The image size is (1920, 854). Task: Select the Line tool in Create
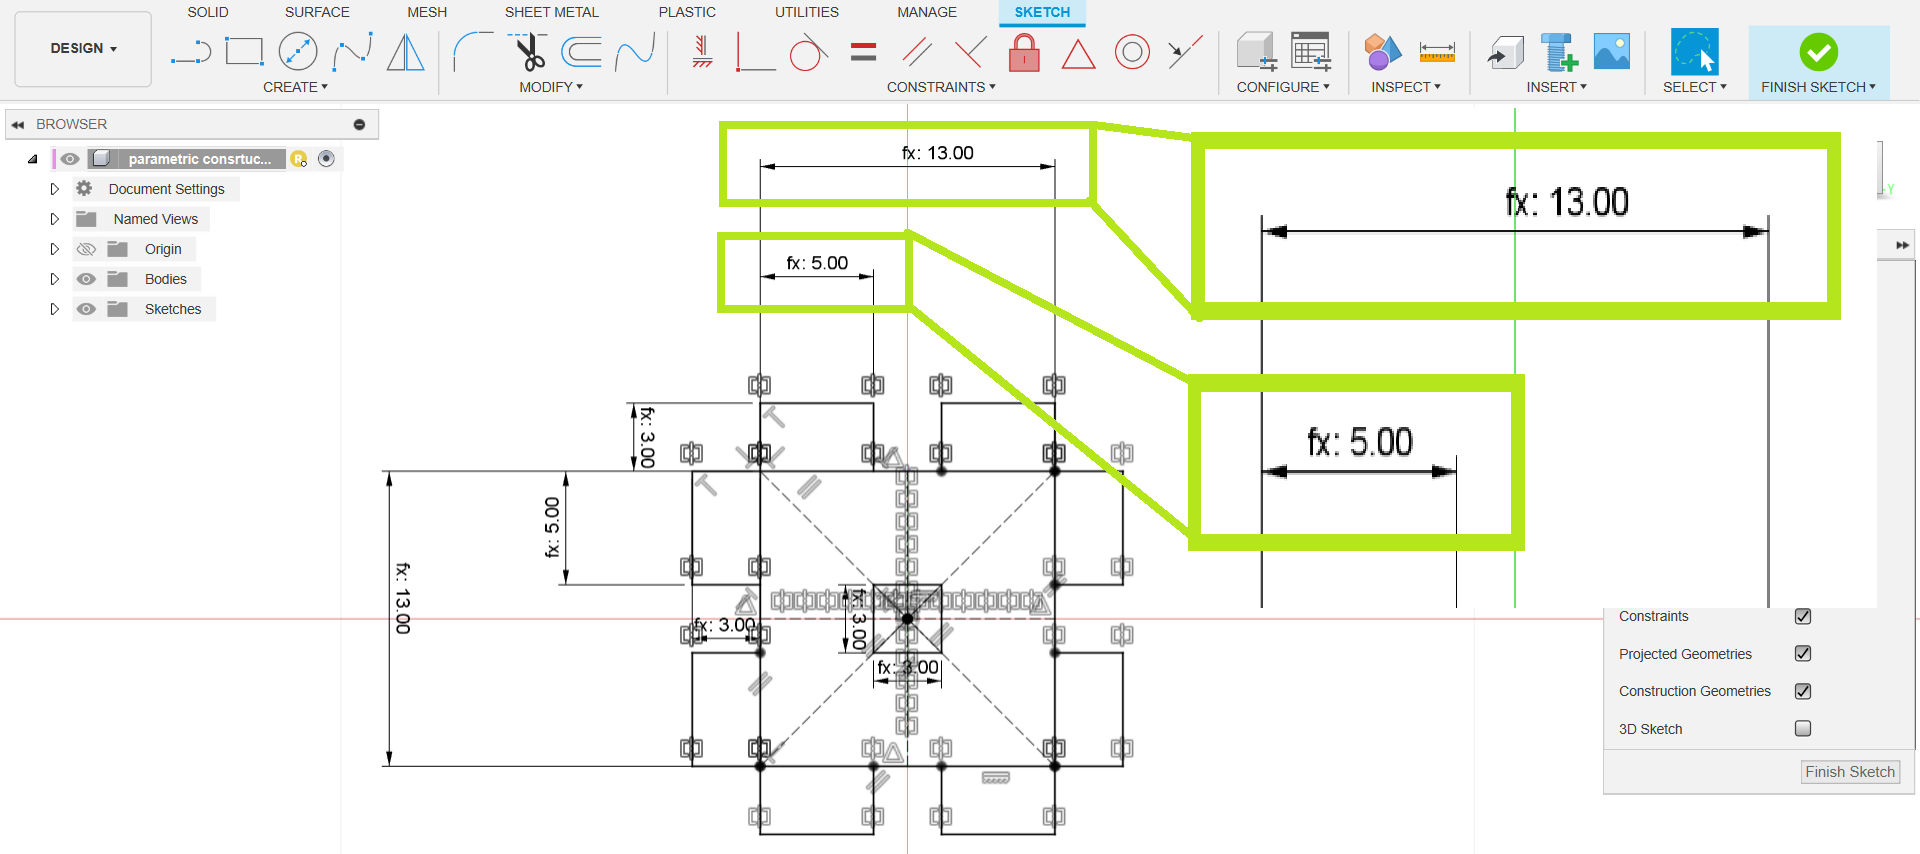[x=190, y=52]
